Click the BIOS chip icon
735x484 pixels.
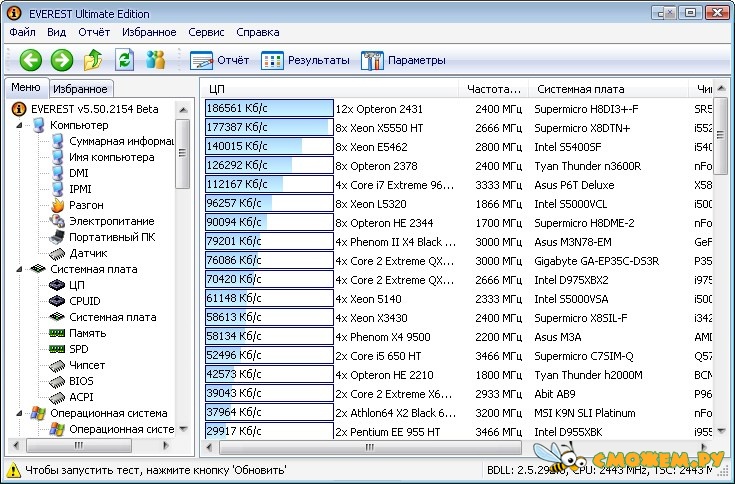coord(57,381)
